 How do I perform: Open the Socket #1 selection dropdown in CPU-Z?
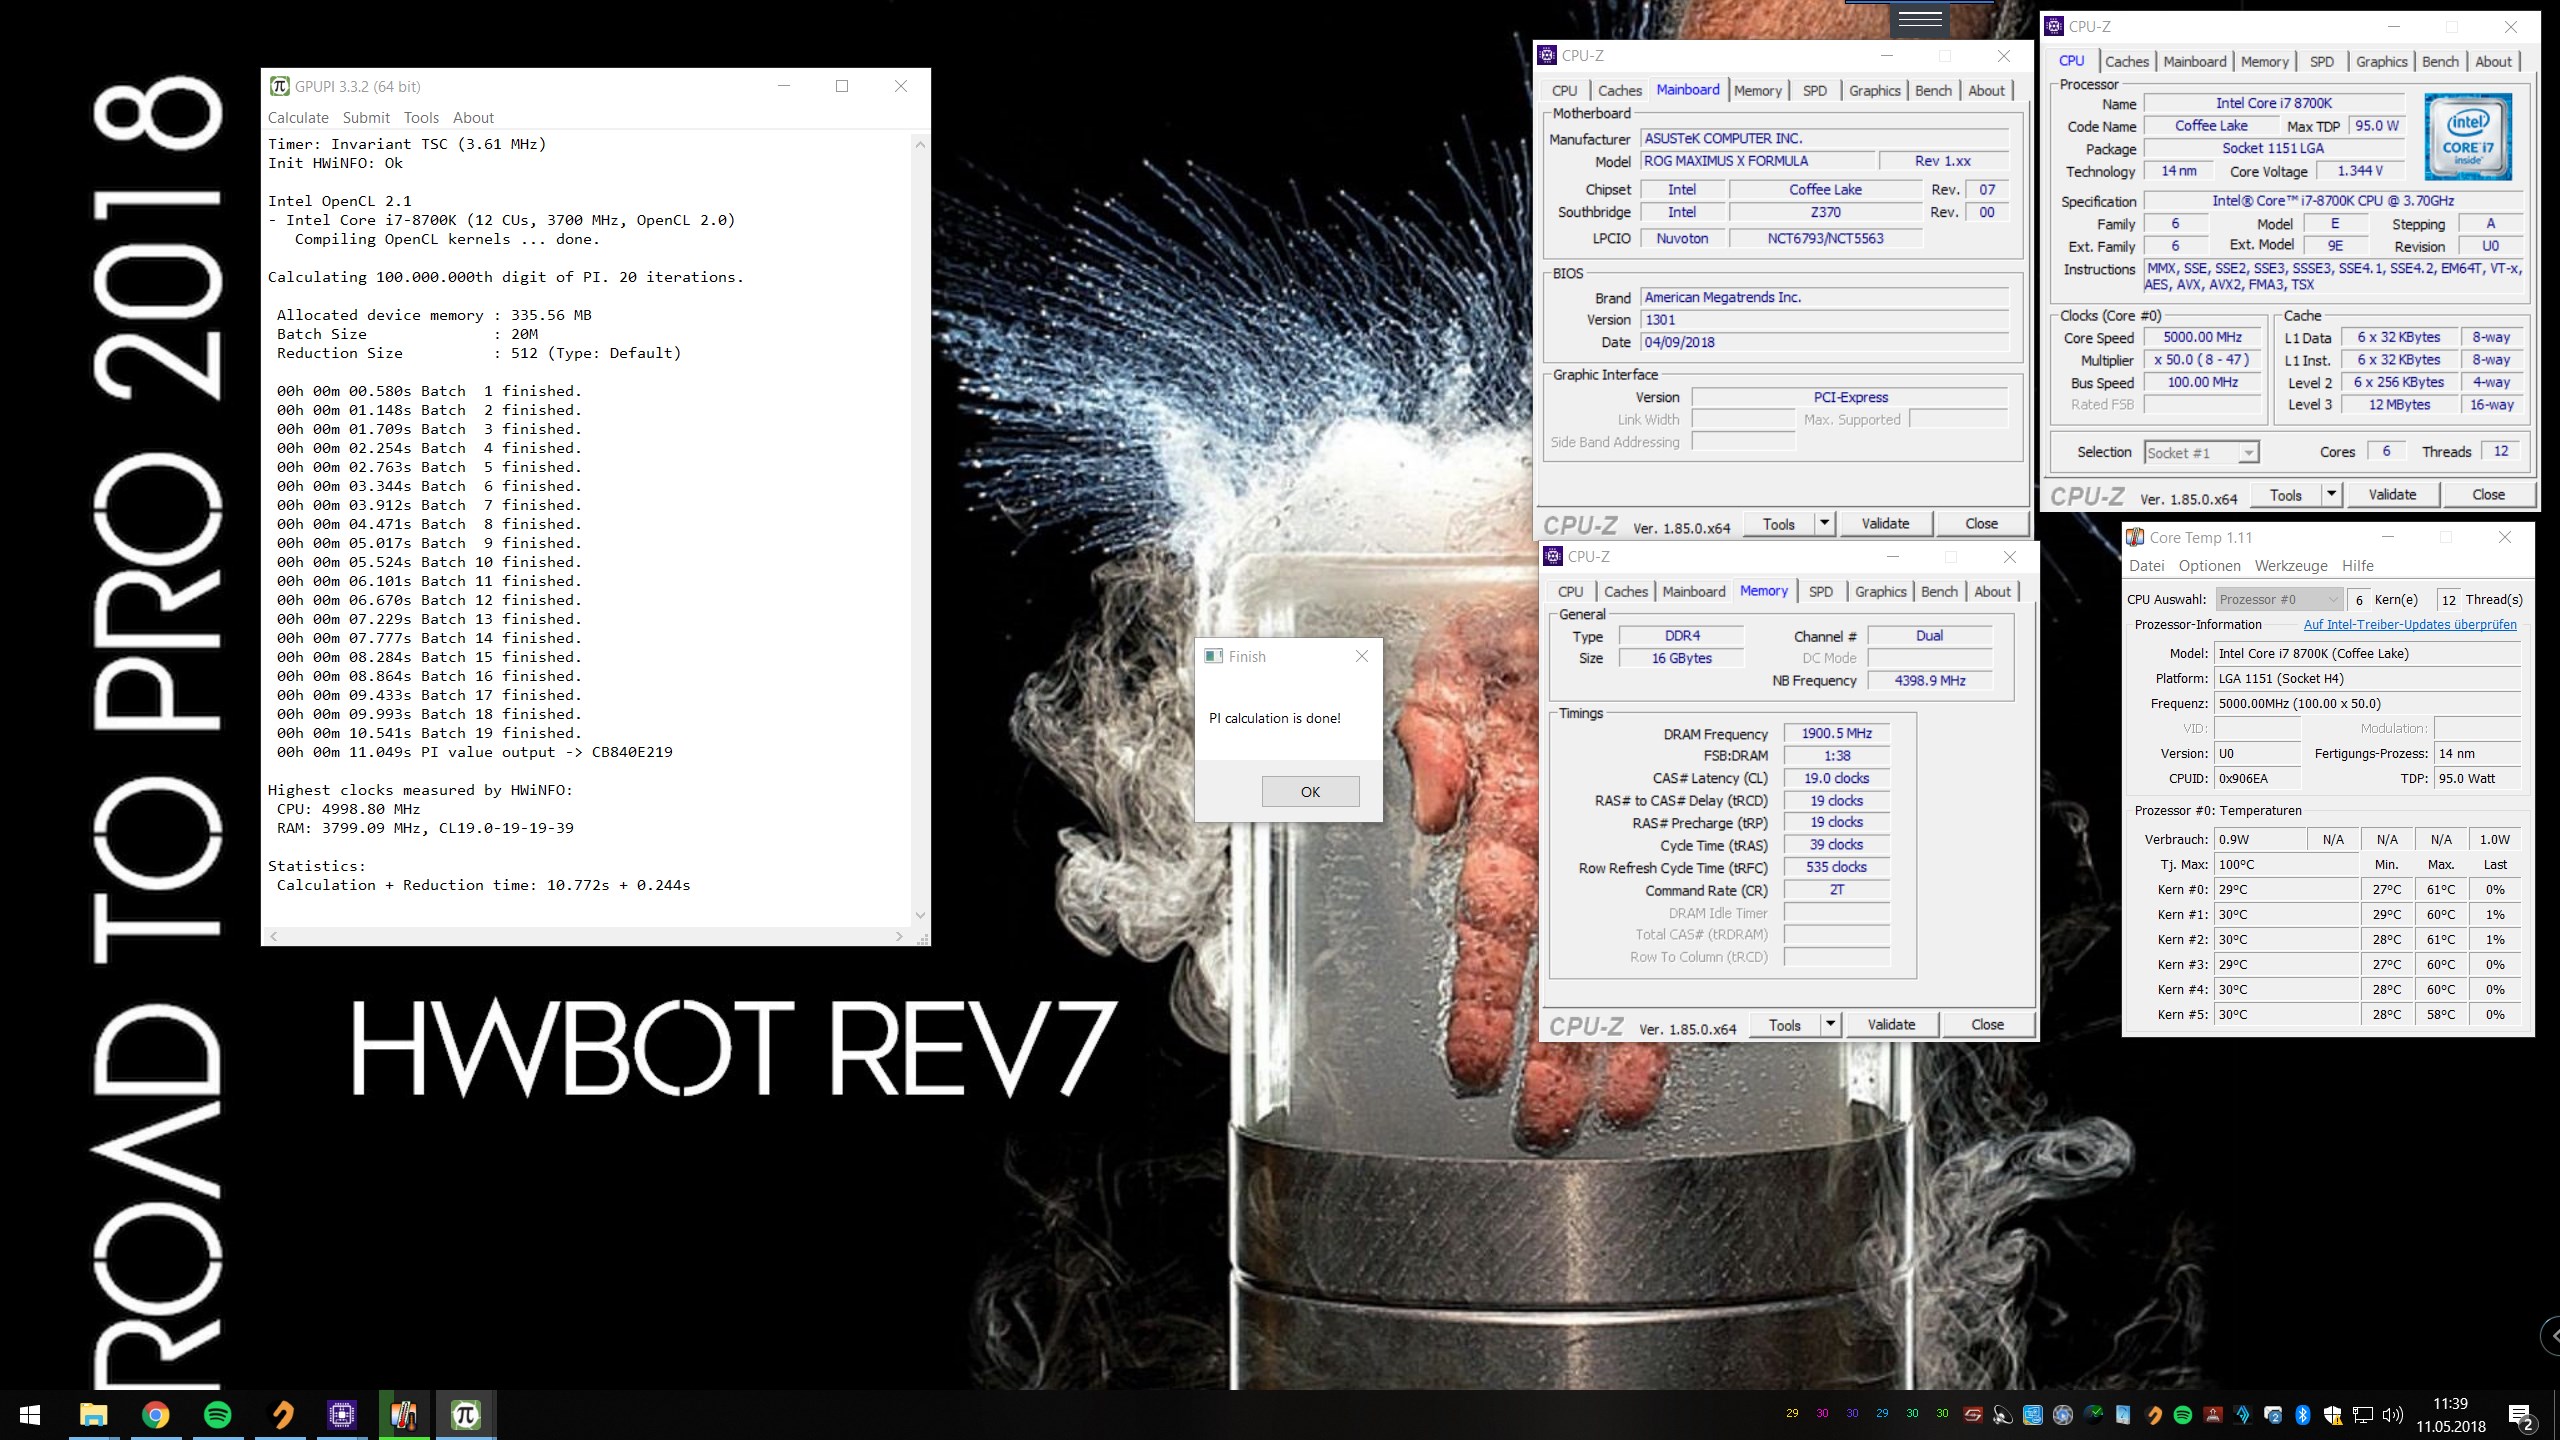coord(2202,452)
